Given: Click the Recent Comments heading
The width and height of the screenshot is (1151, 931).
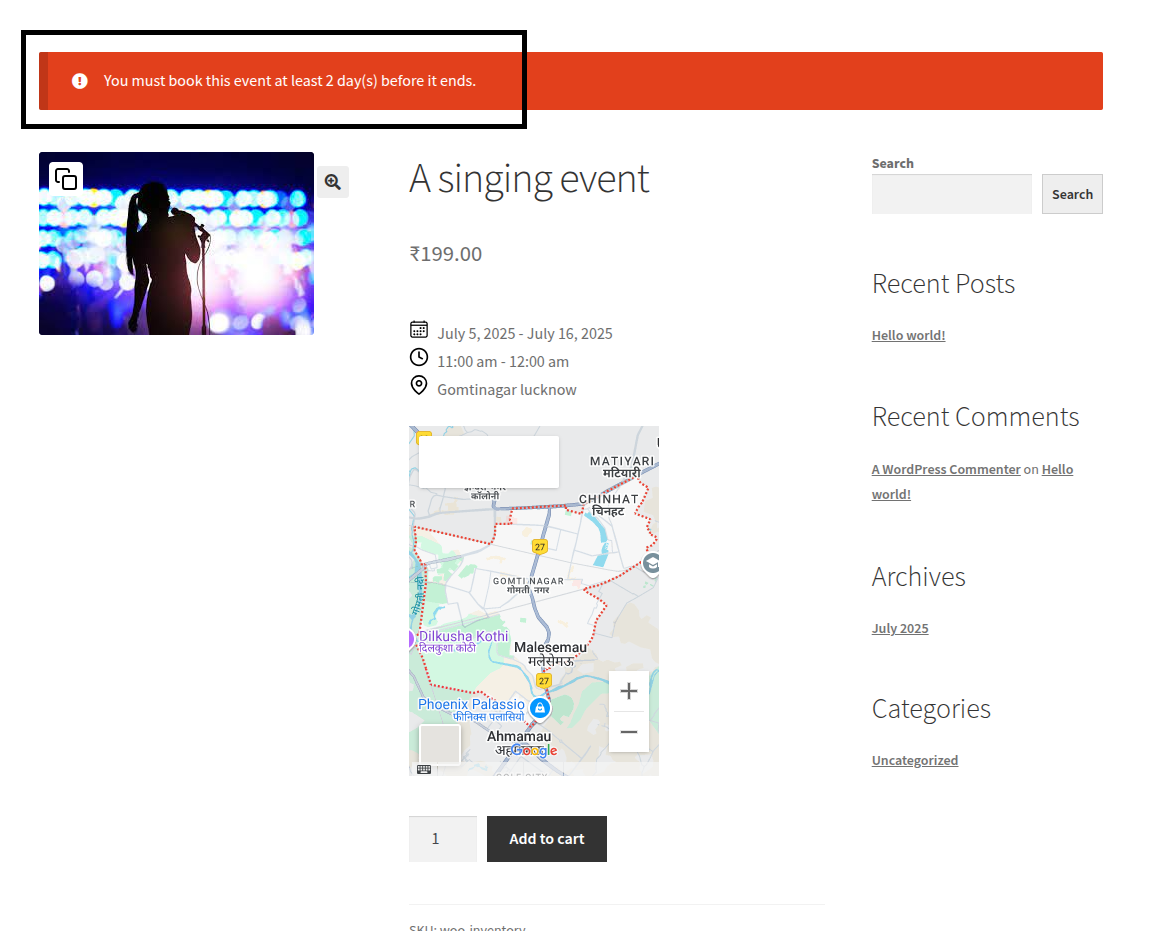Looking at the screenshot, I should pos(975,417).
